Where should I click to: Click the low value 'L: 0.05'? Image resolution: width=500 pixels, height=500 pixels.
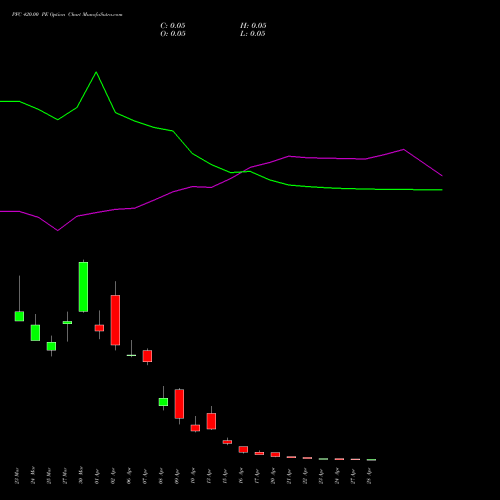coord(253,34)
